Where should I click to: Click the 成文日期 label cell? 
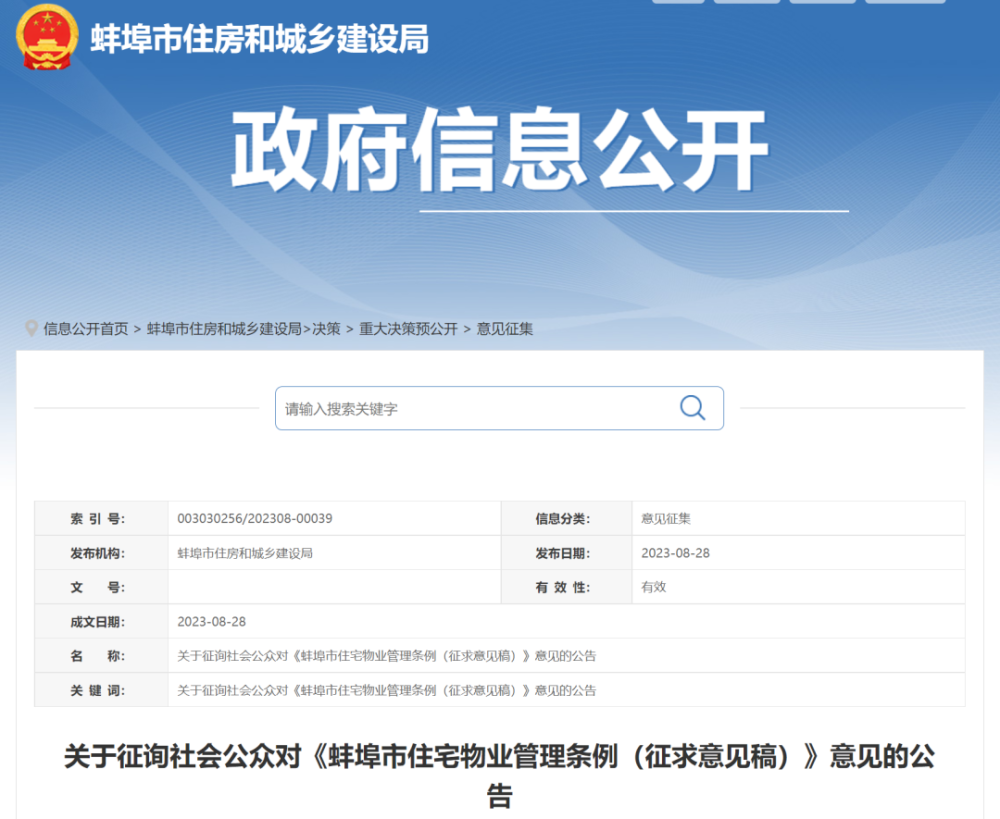[x=101, y=621]
